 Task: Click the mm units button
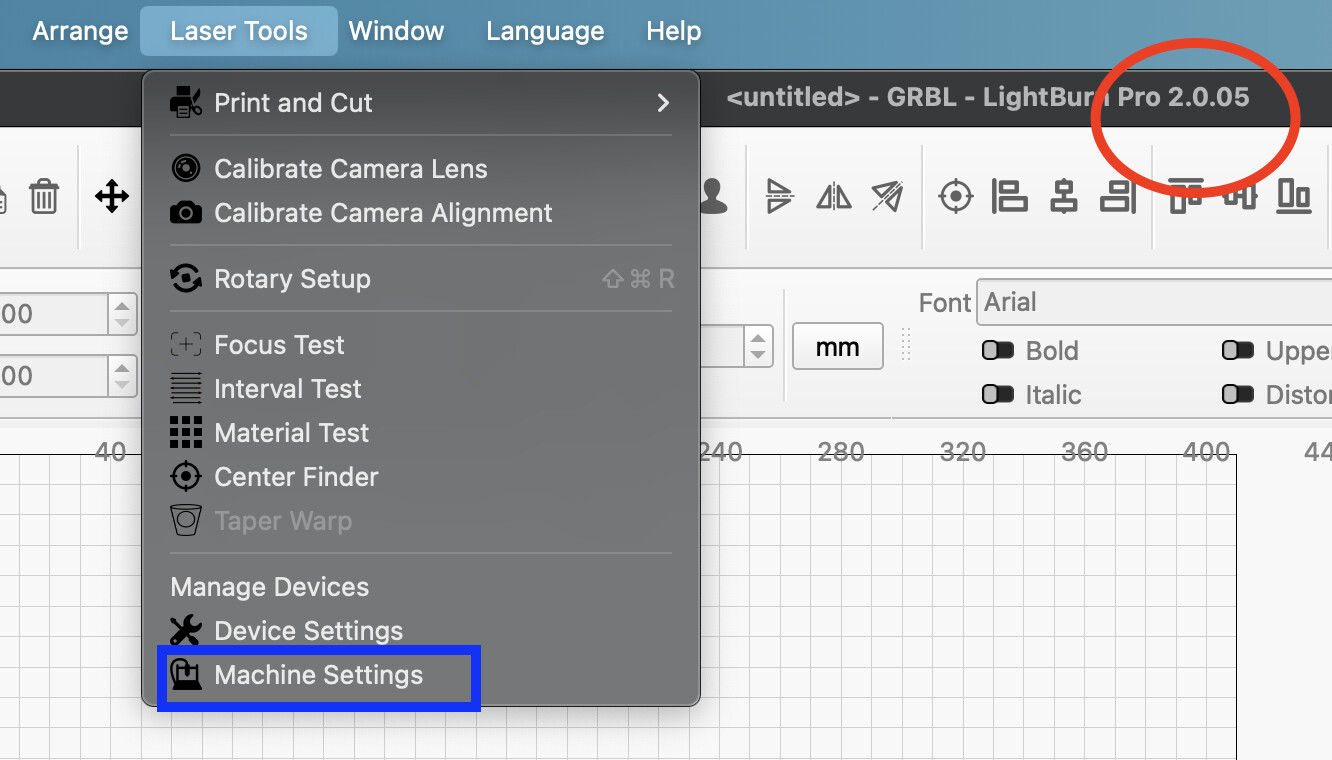[x=837, y=347]
